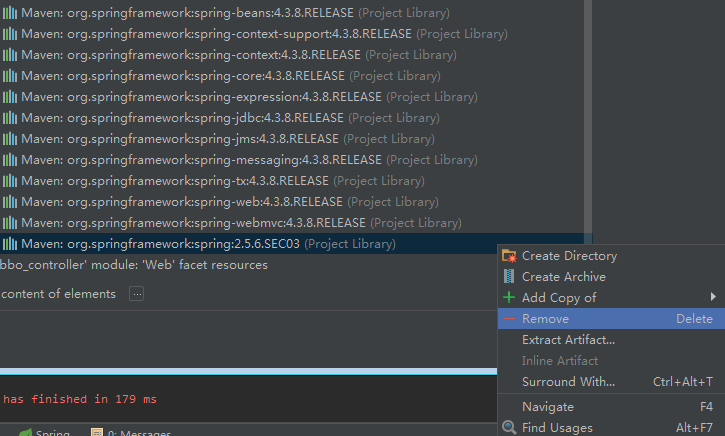The height and width of the screenshot is (436, 725).
Task: Open the Spring tool window tab
Action: (x=44, y=433)
